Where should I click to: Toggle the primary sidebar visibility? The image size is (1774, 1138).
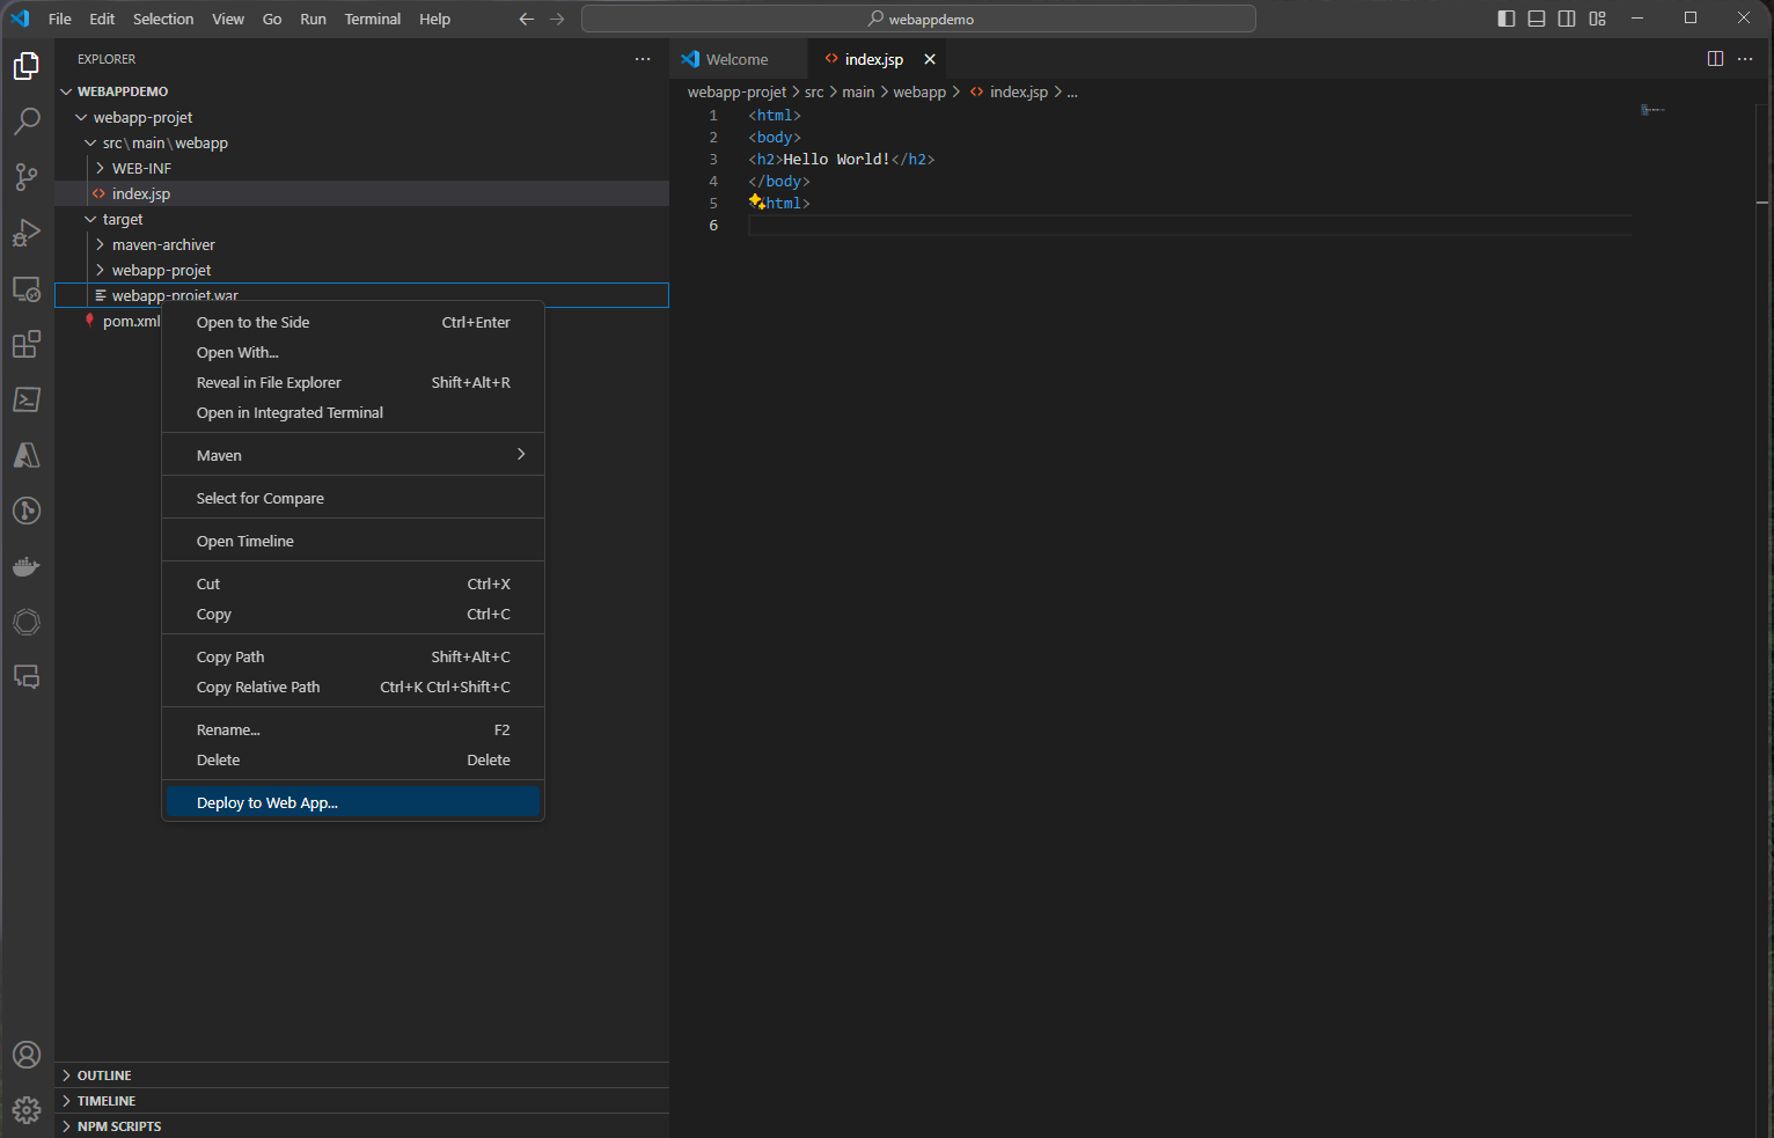[x=1506, y=18]
